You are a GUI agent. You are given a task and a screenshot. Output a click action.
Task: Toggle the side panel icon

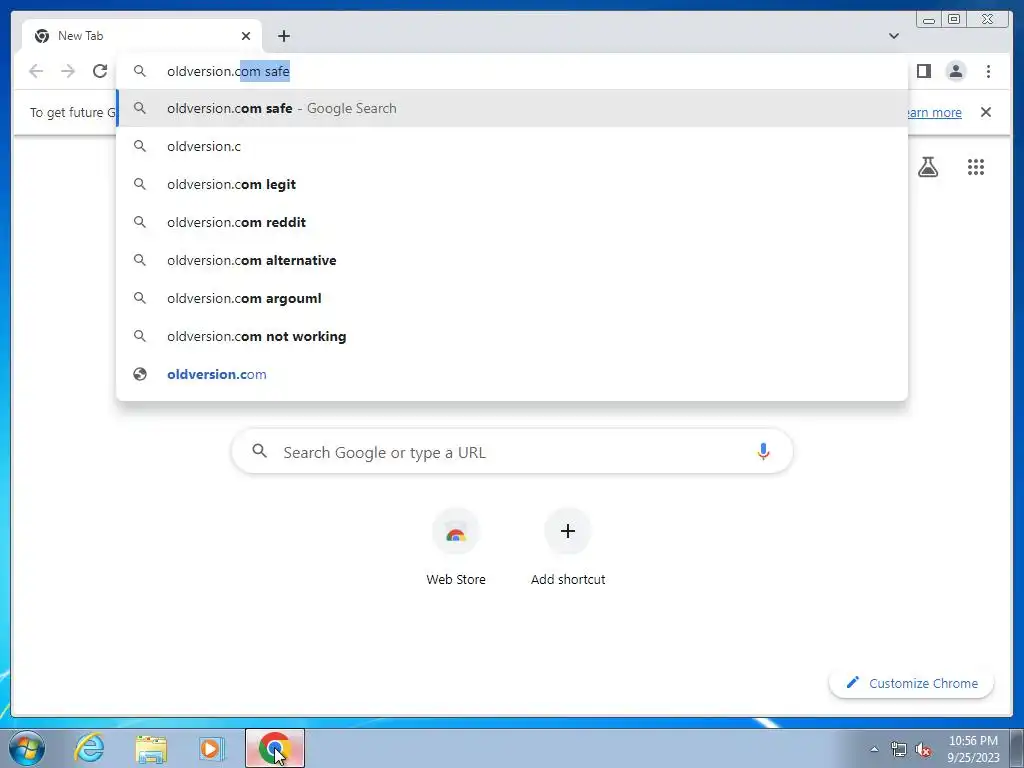point(923,71)
